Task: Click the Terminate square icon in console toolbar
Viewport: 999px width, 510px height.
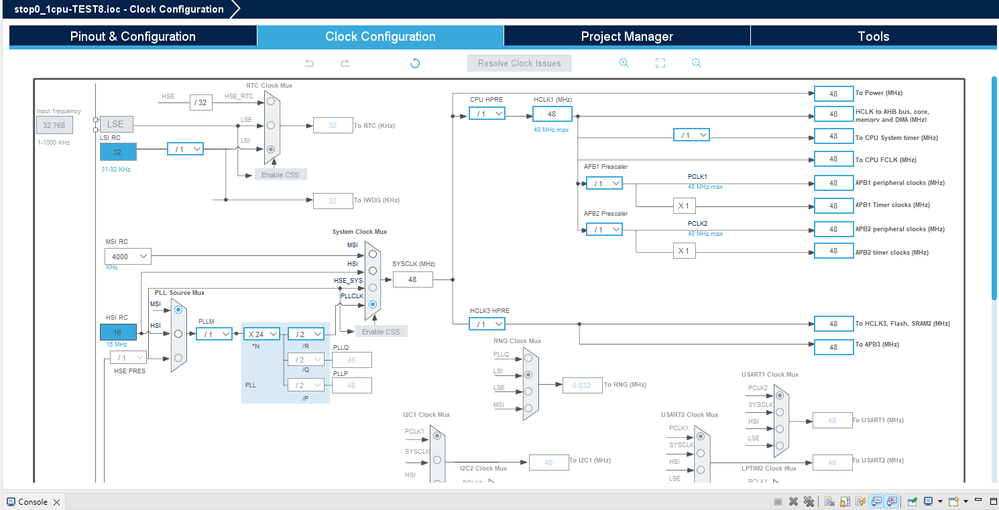Action: (x=778, y=502)
